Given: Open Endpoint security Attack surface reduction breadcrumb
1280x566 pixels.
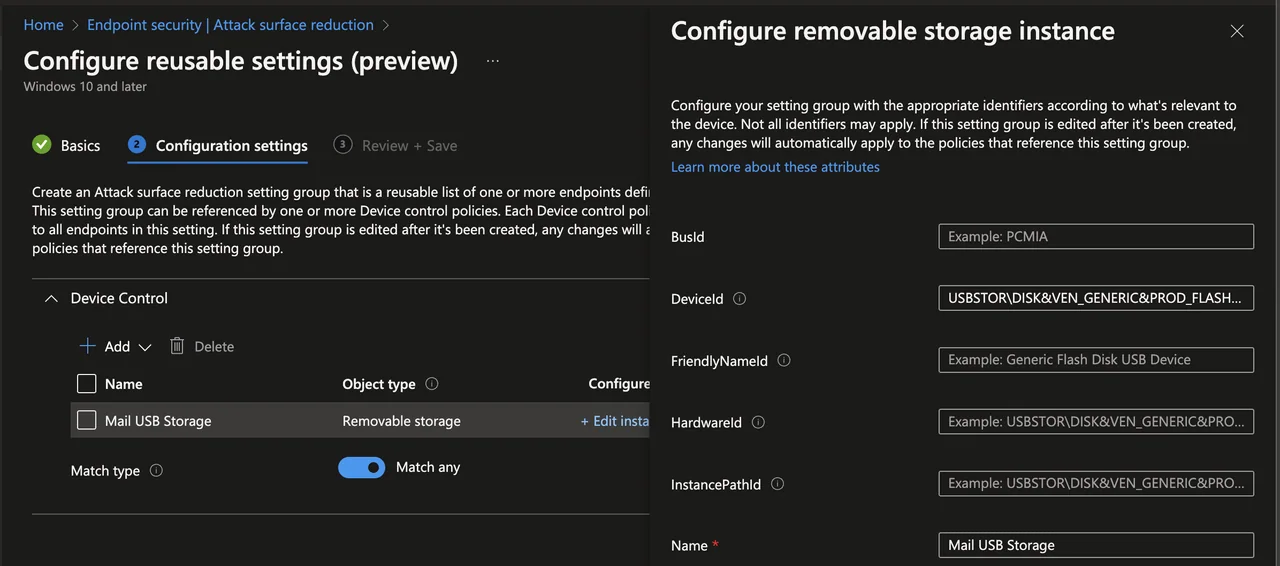Looking at the screenshot, I should click(230, 25).
